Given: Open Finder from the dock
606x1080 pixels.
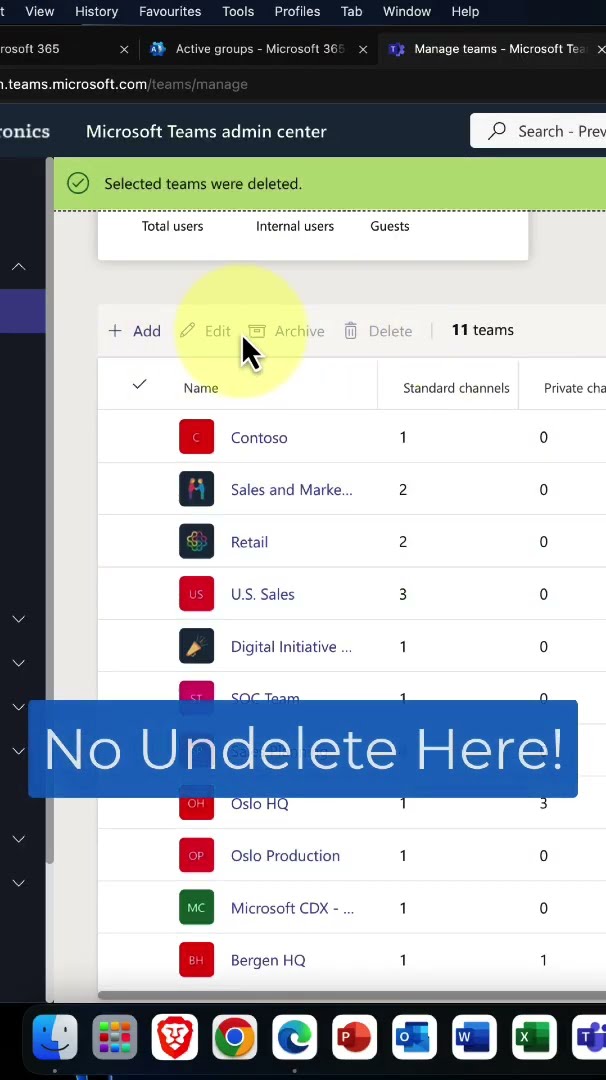Looking at the screenshot, I should tap(55, 1037).
